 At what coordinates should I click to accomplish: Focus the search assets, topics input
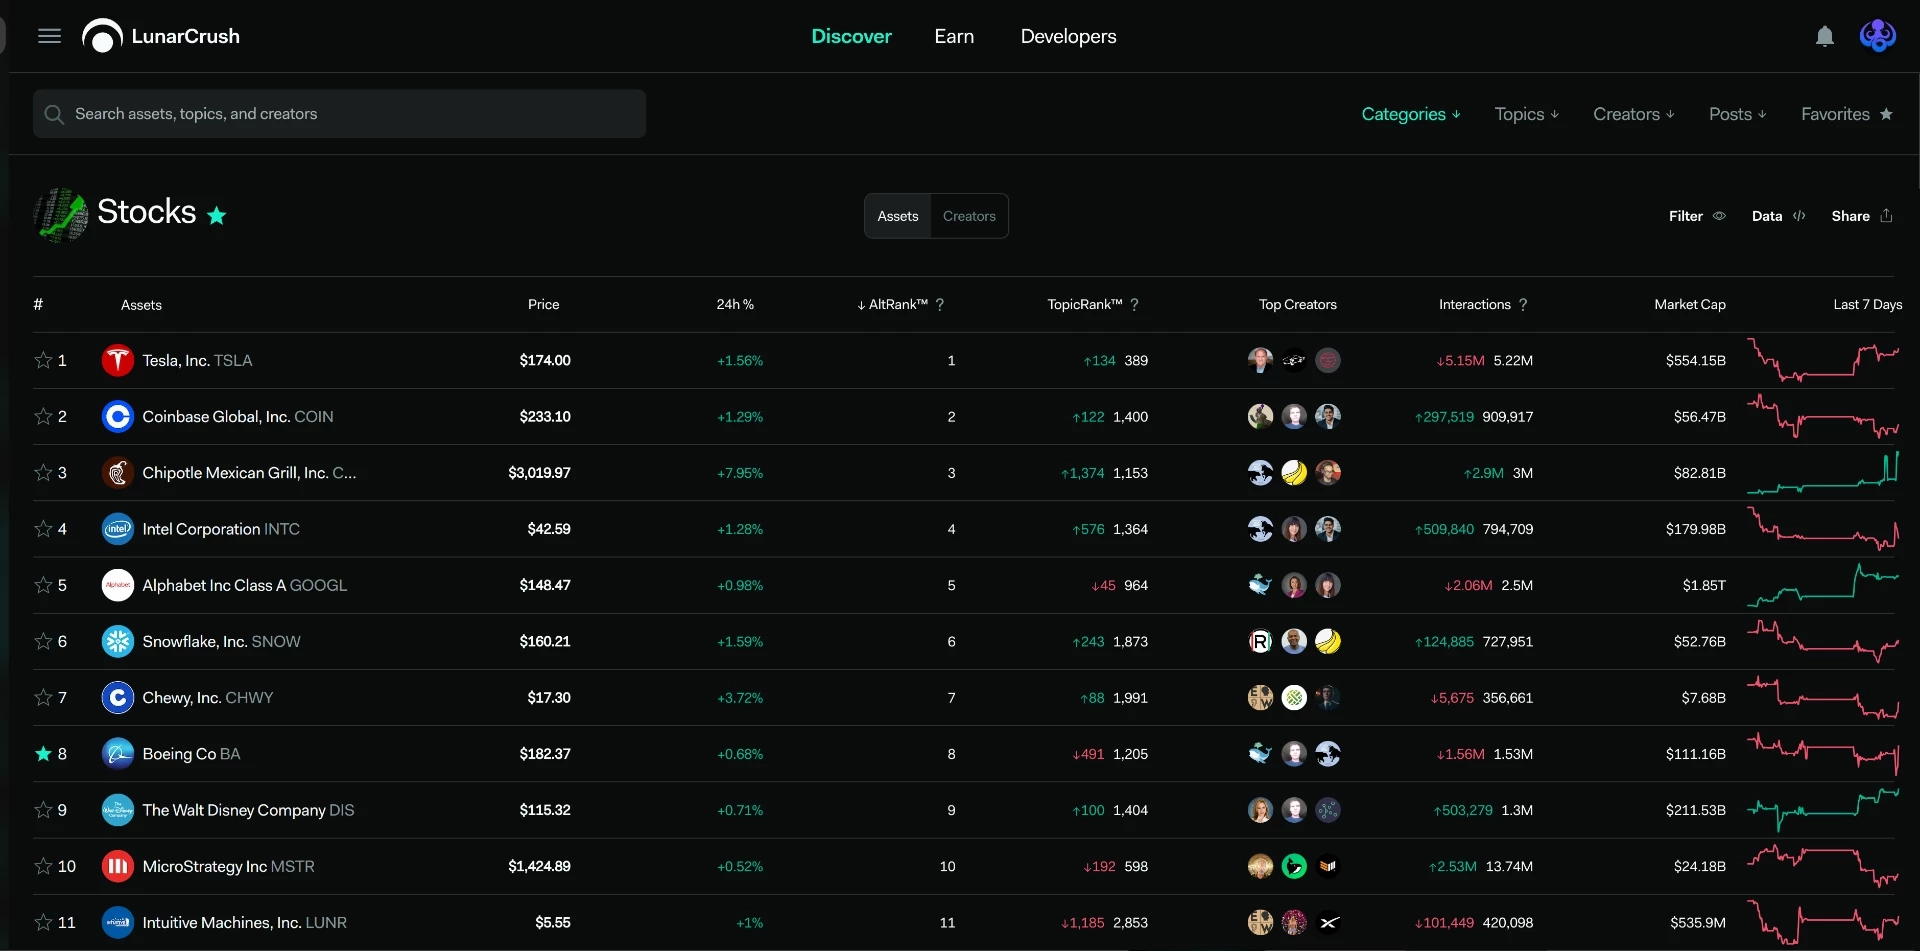[339, 114]
